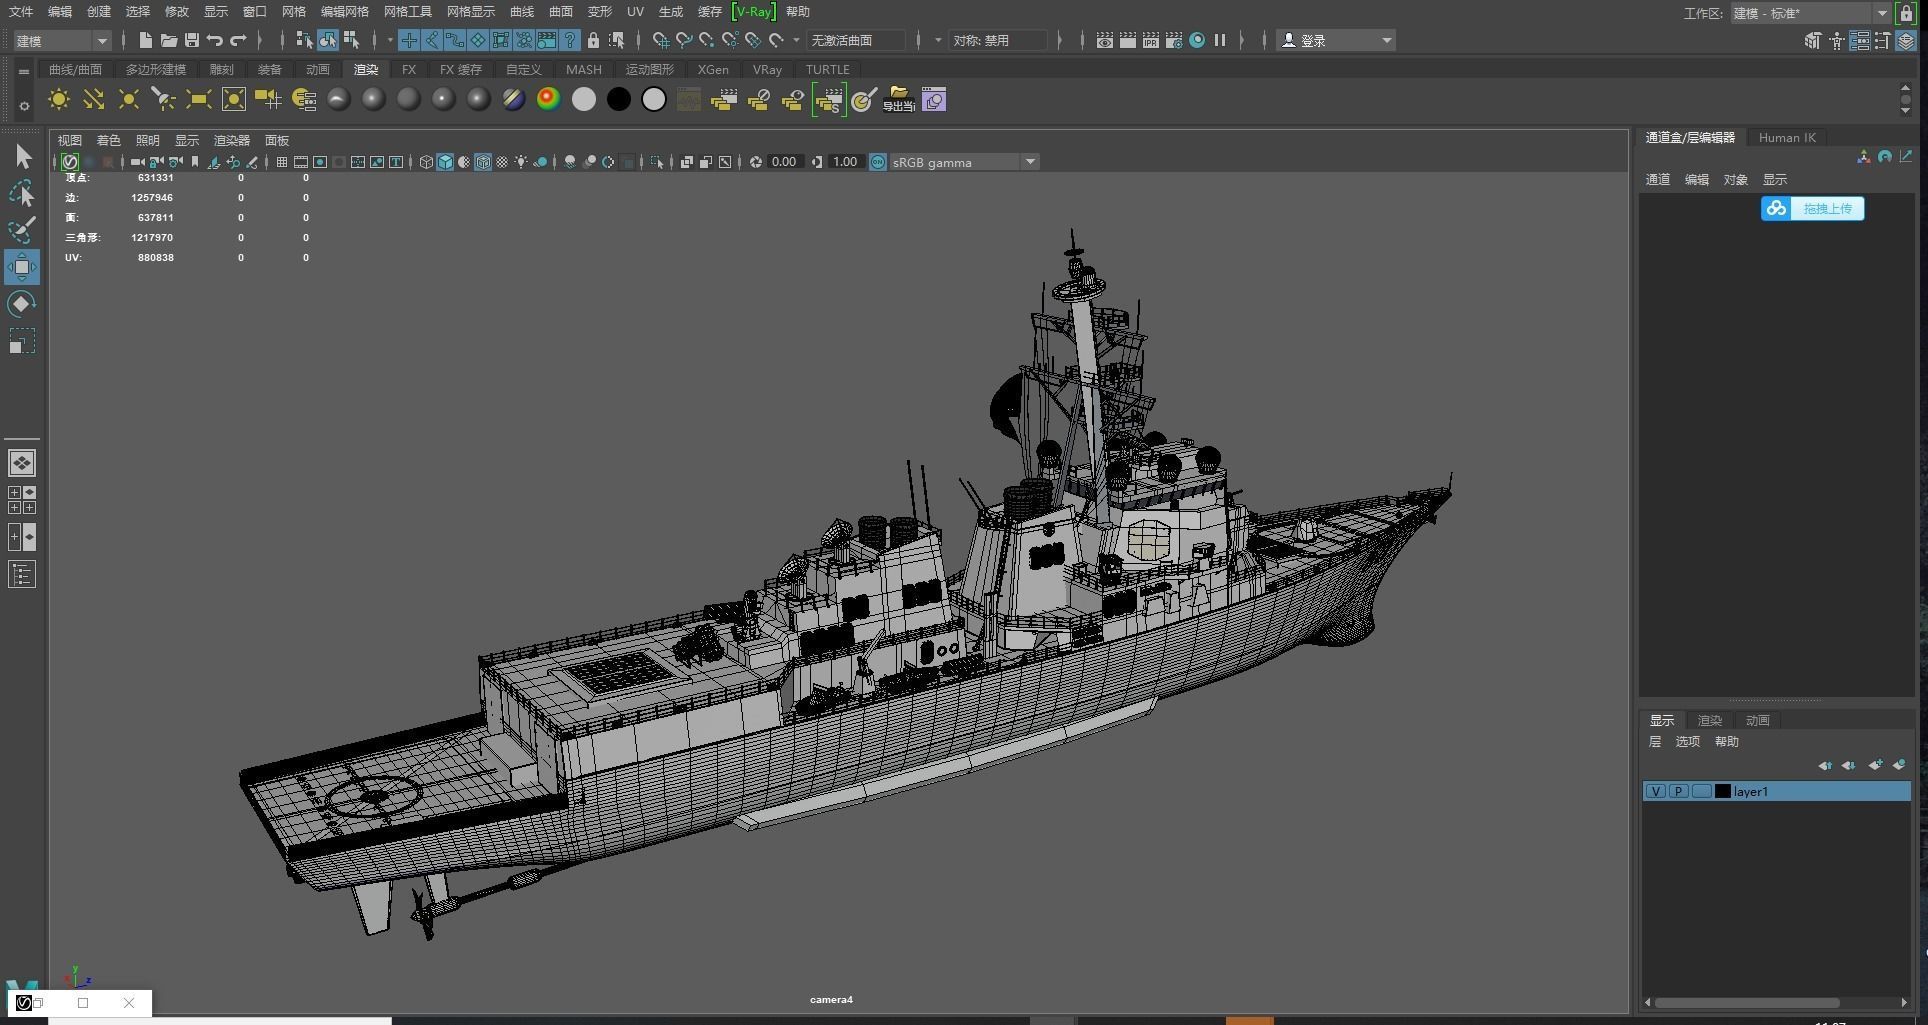
Task: Open a scene with folder icon
Action: (168, 40)
